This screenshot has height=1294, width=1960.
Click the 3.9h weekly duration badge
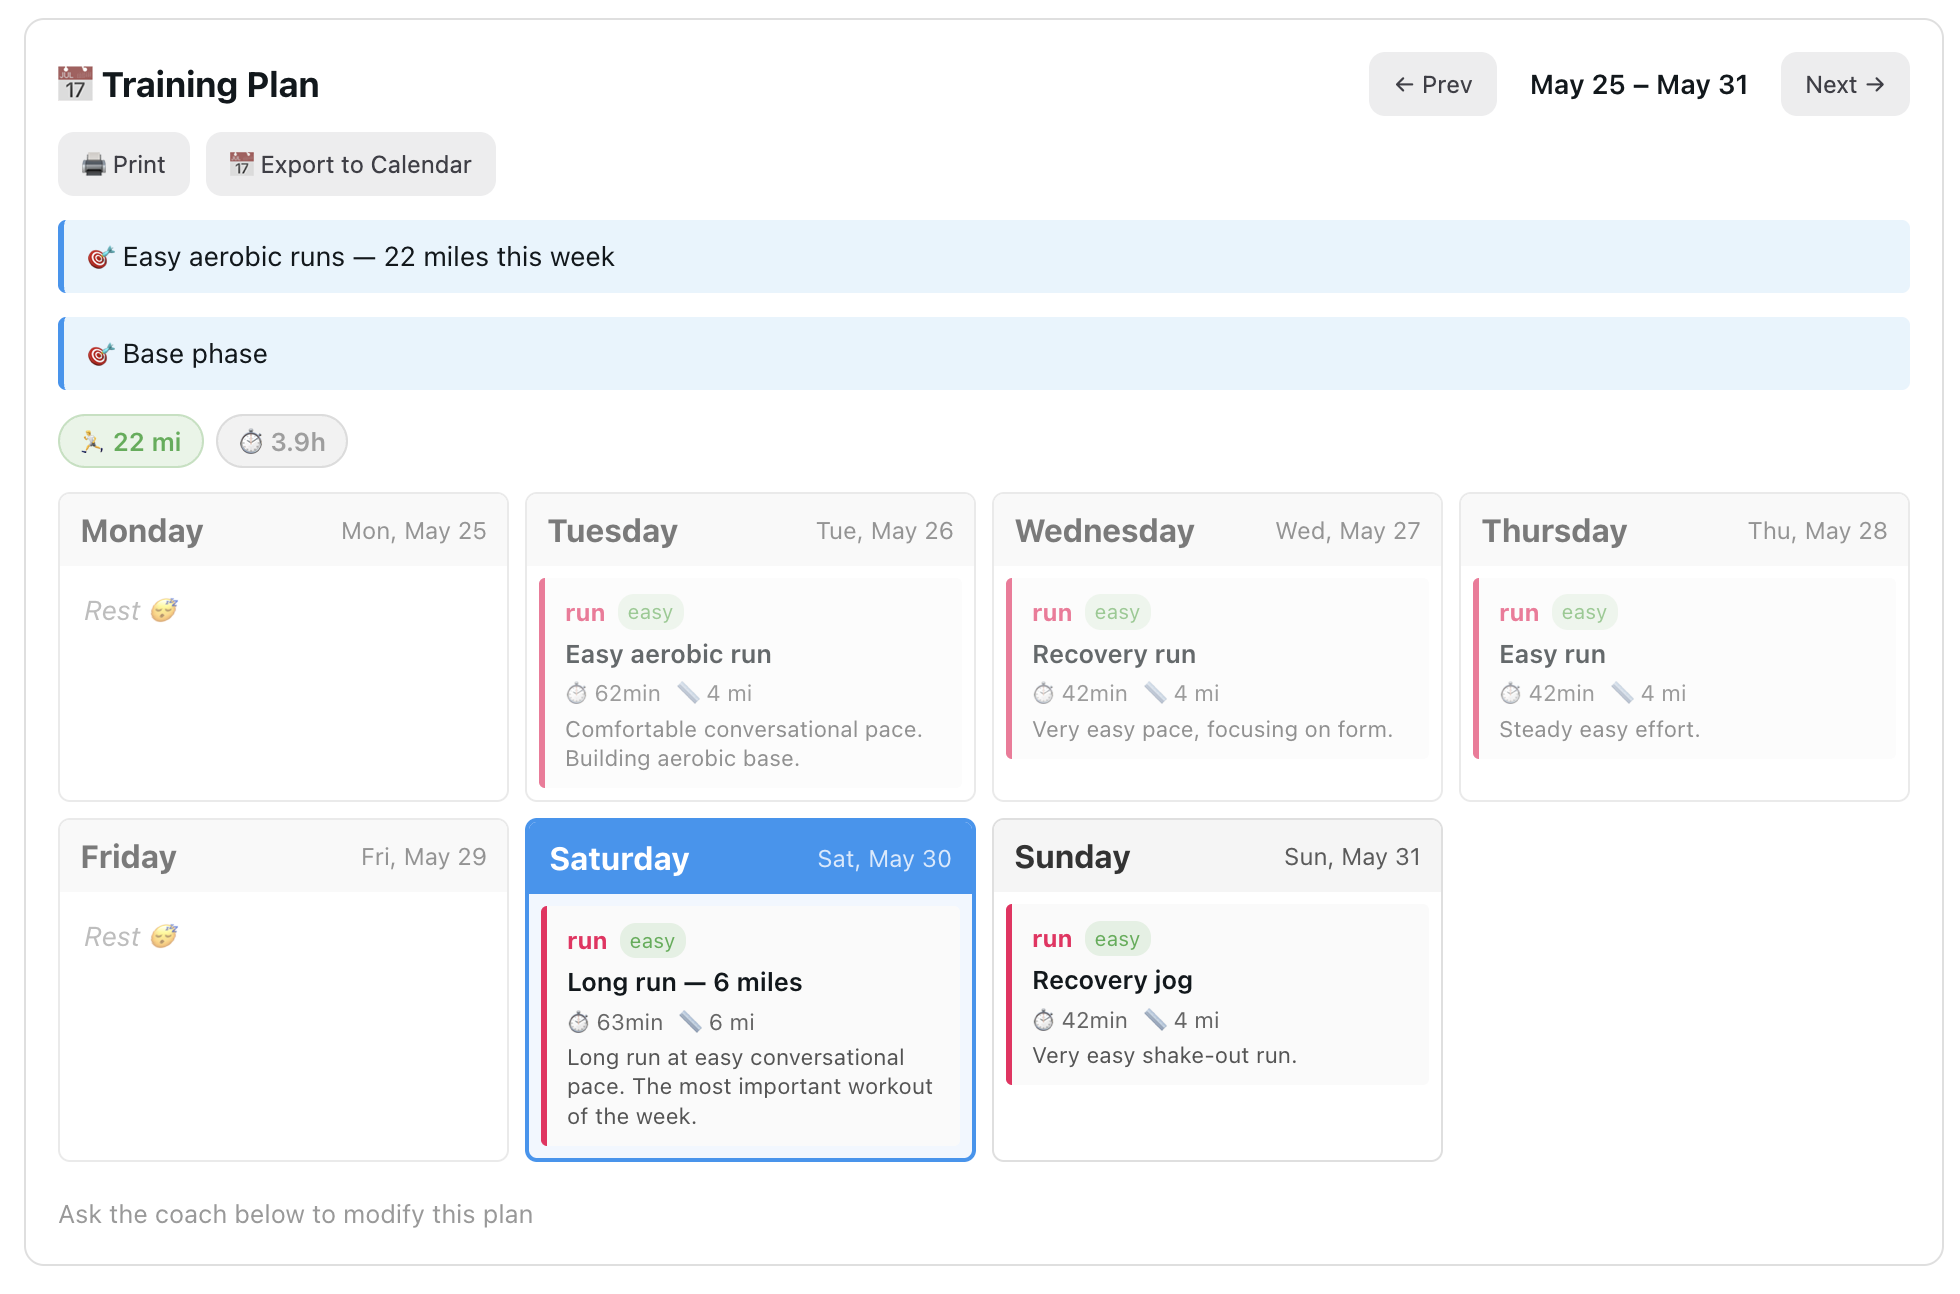pyautogui.click(x=282, y=441)
